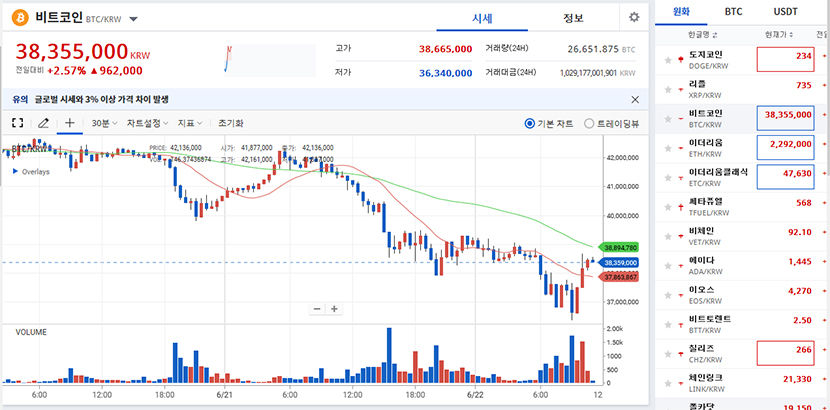Open 체인링크 LINK/KRW row
The image size is (830, 410).
(x=743, y=384)
